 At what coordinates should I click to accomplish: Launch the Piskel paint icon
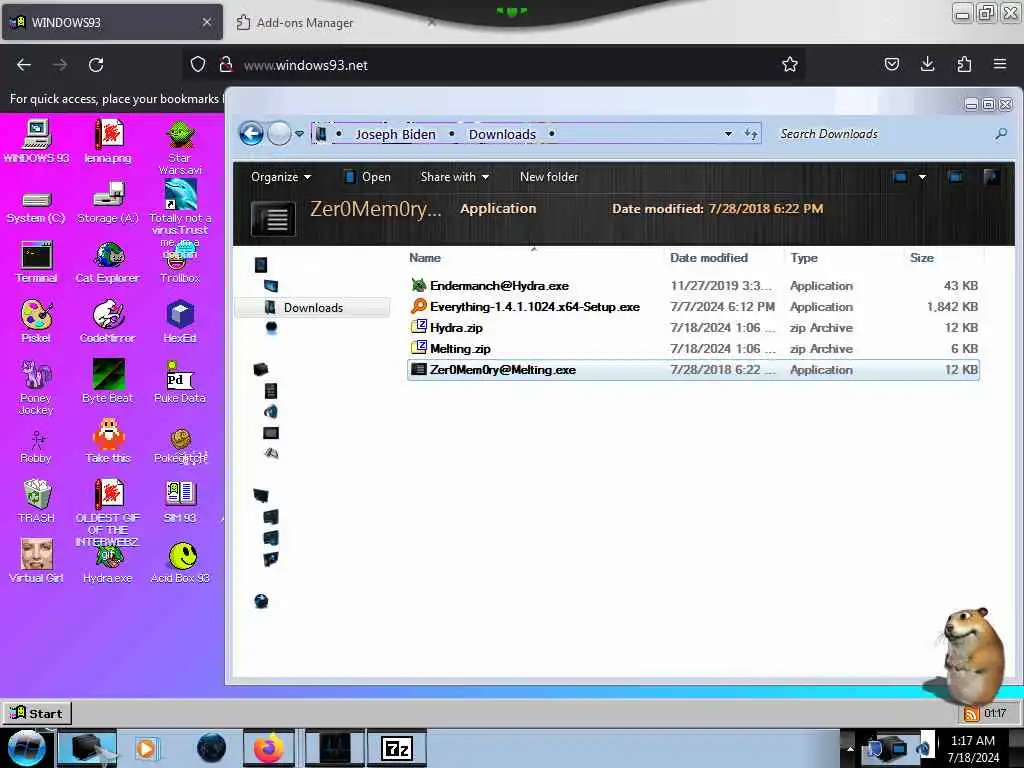[36, 321]
